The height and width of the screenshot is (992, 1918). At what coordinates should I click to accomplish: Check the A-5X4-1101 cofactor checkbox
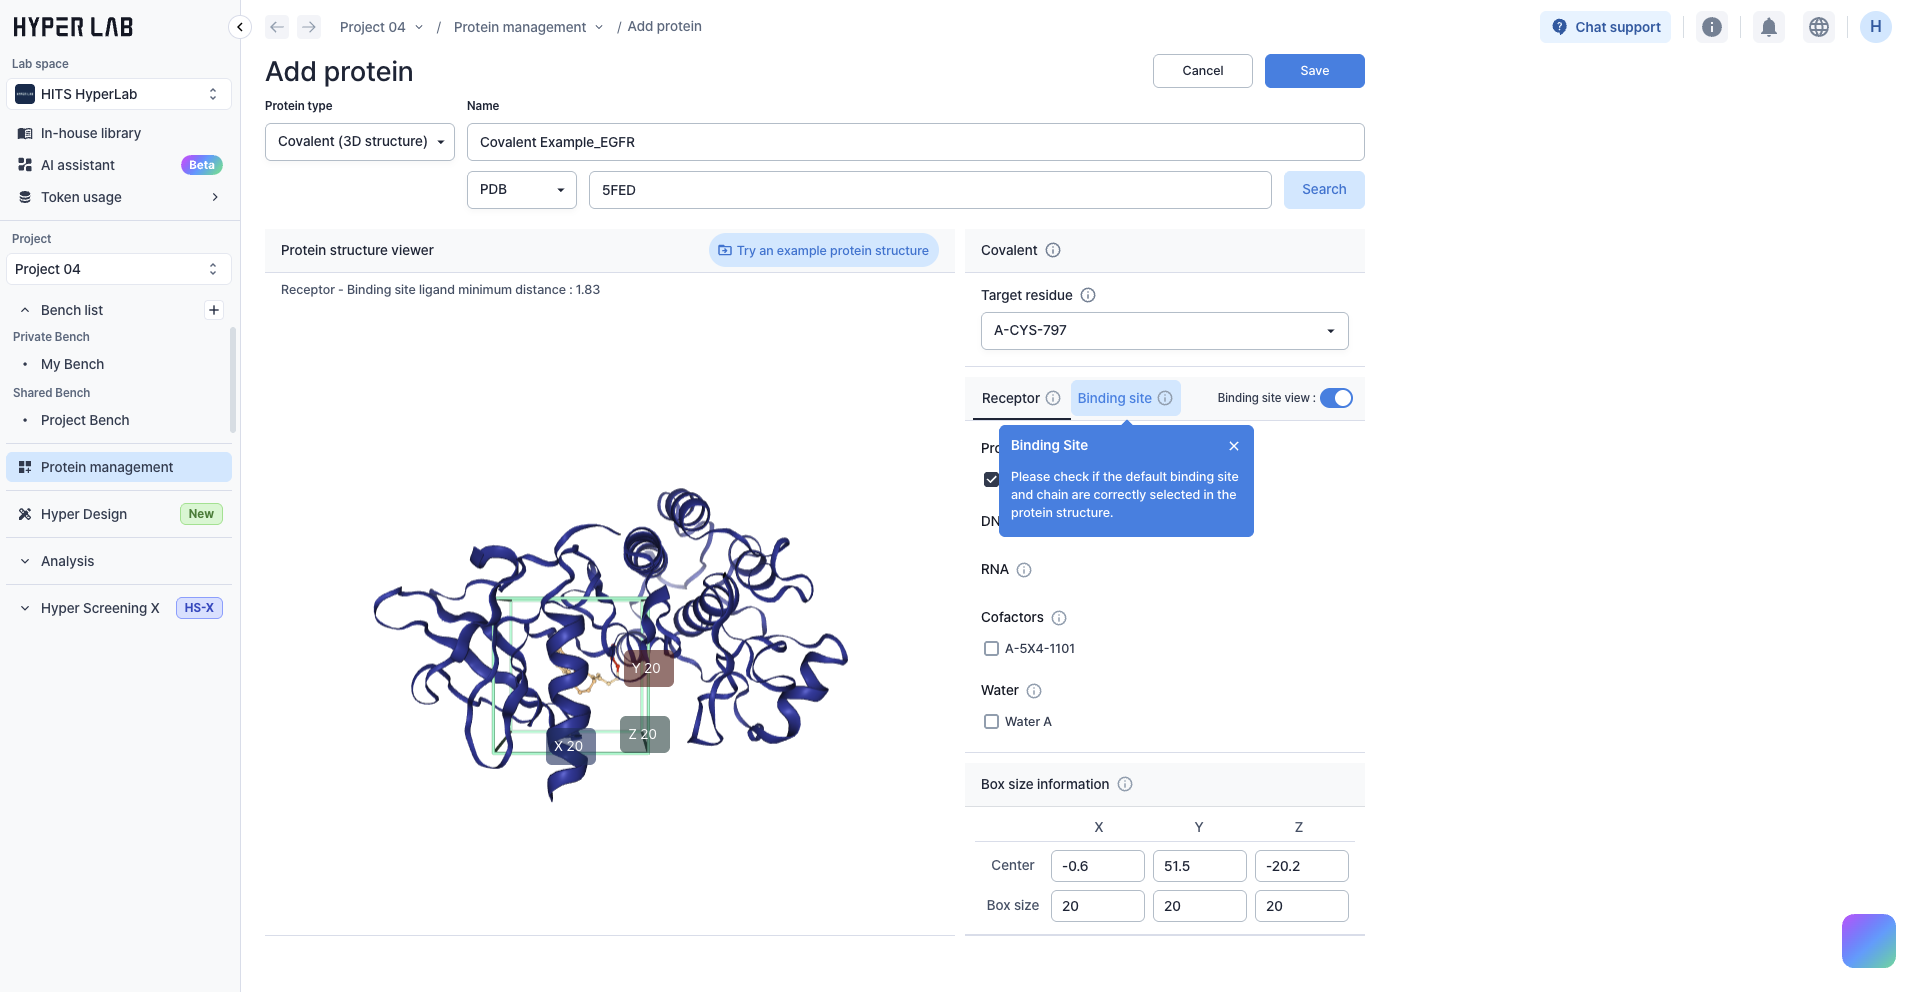tap(991, 649)
